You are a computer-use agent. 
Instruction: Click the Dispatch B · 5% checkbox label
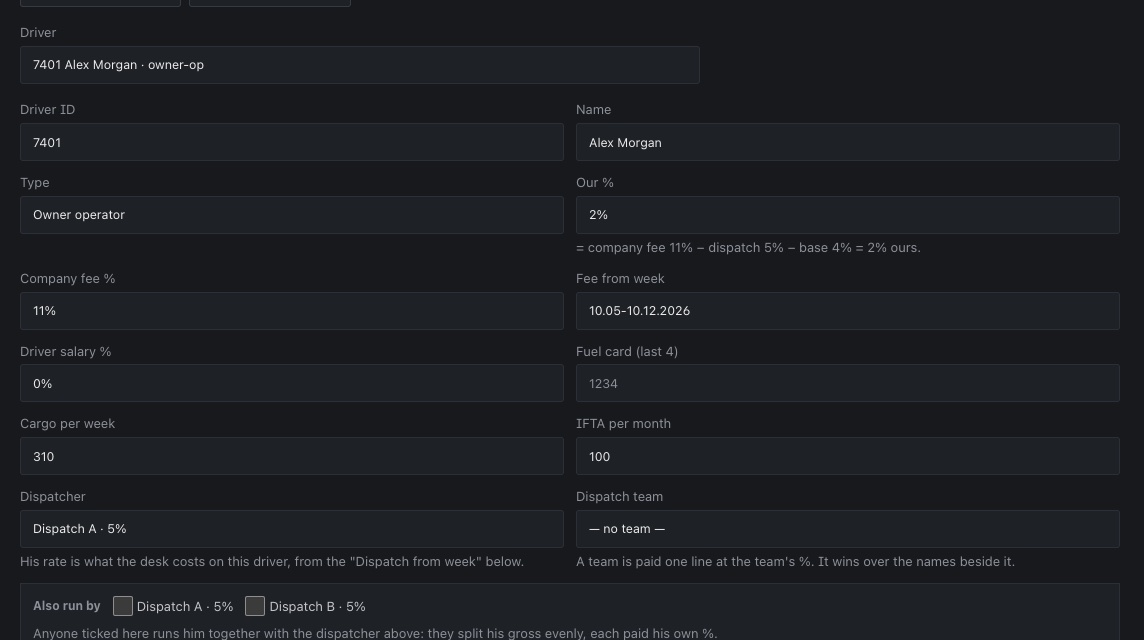click(317, 606)
